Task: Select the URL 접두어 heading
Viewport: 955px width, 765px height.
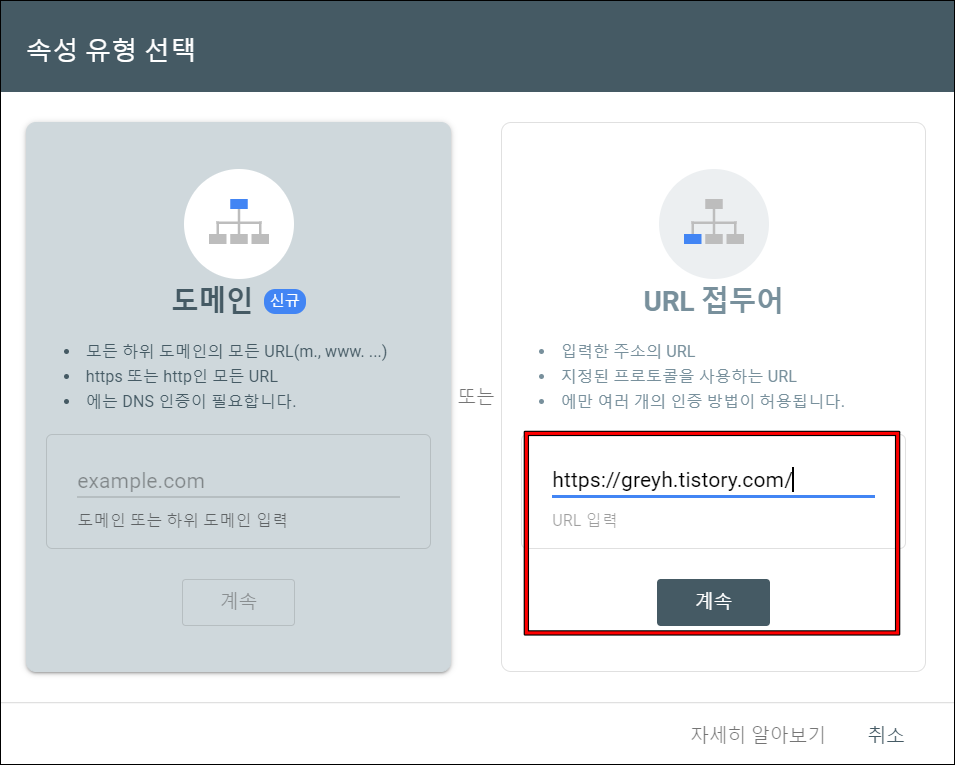Action: pos(713,300)
